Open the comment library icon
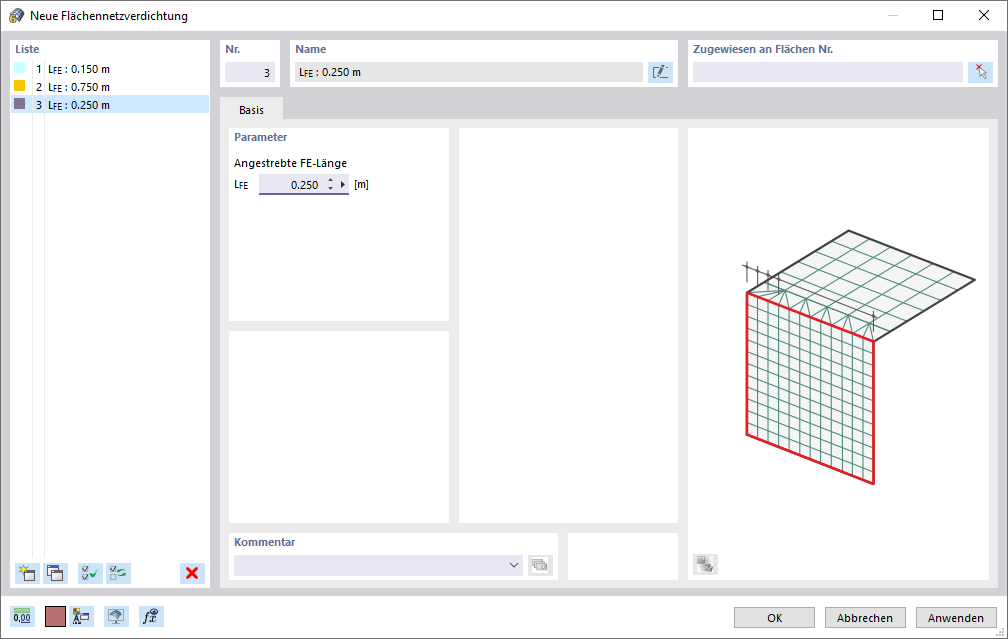 [x=540, y=565]
